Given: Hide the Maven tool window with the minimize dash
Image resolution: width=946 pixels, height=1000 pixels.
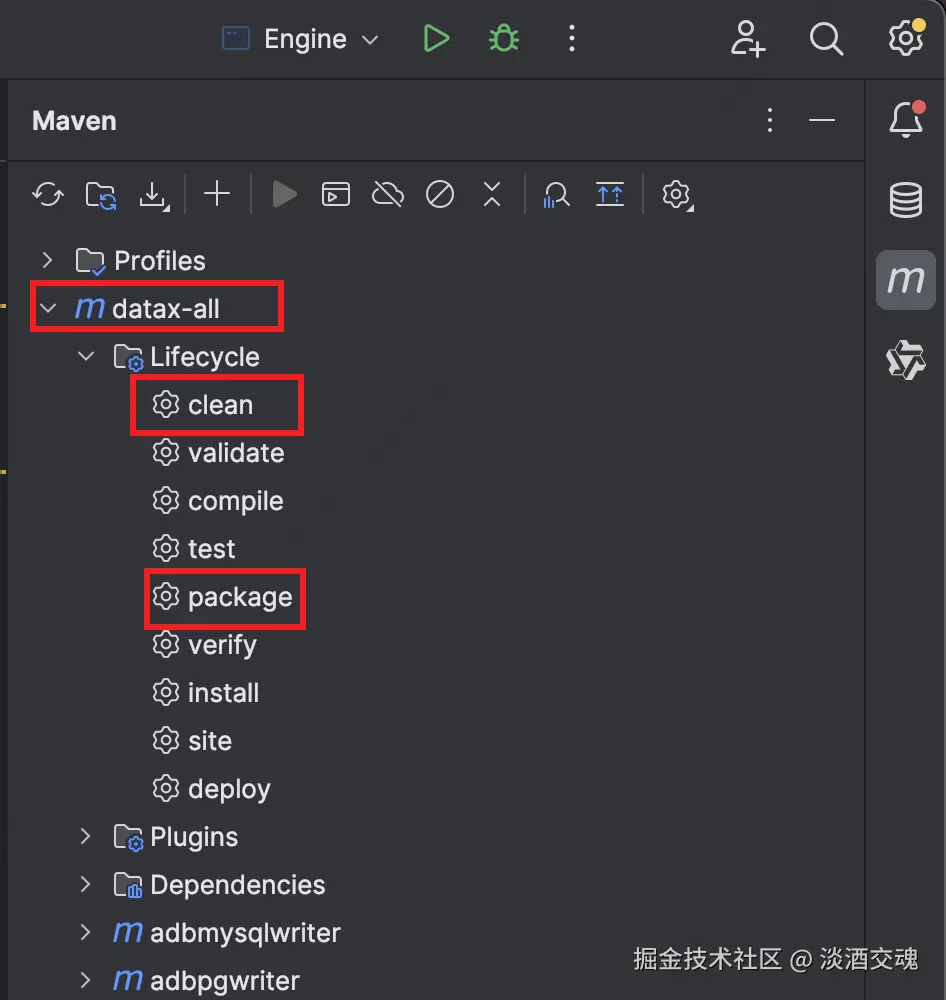Looking at the screenshot, I should coord(822,120).
